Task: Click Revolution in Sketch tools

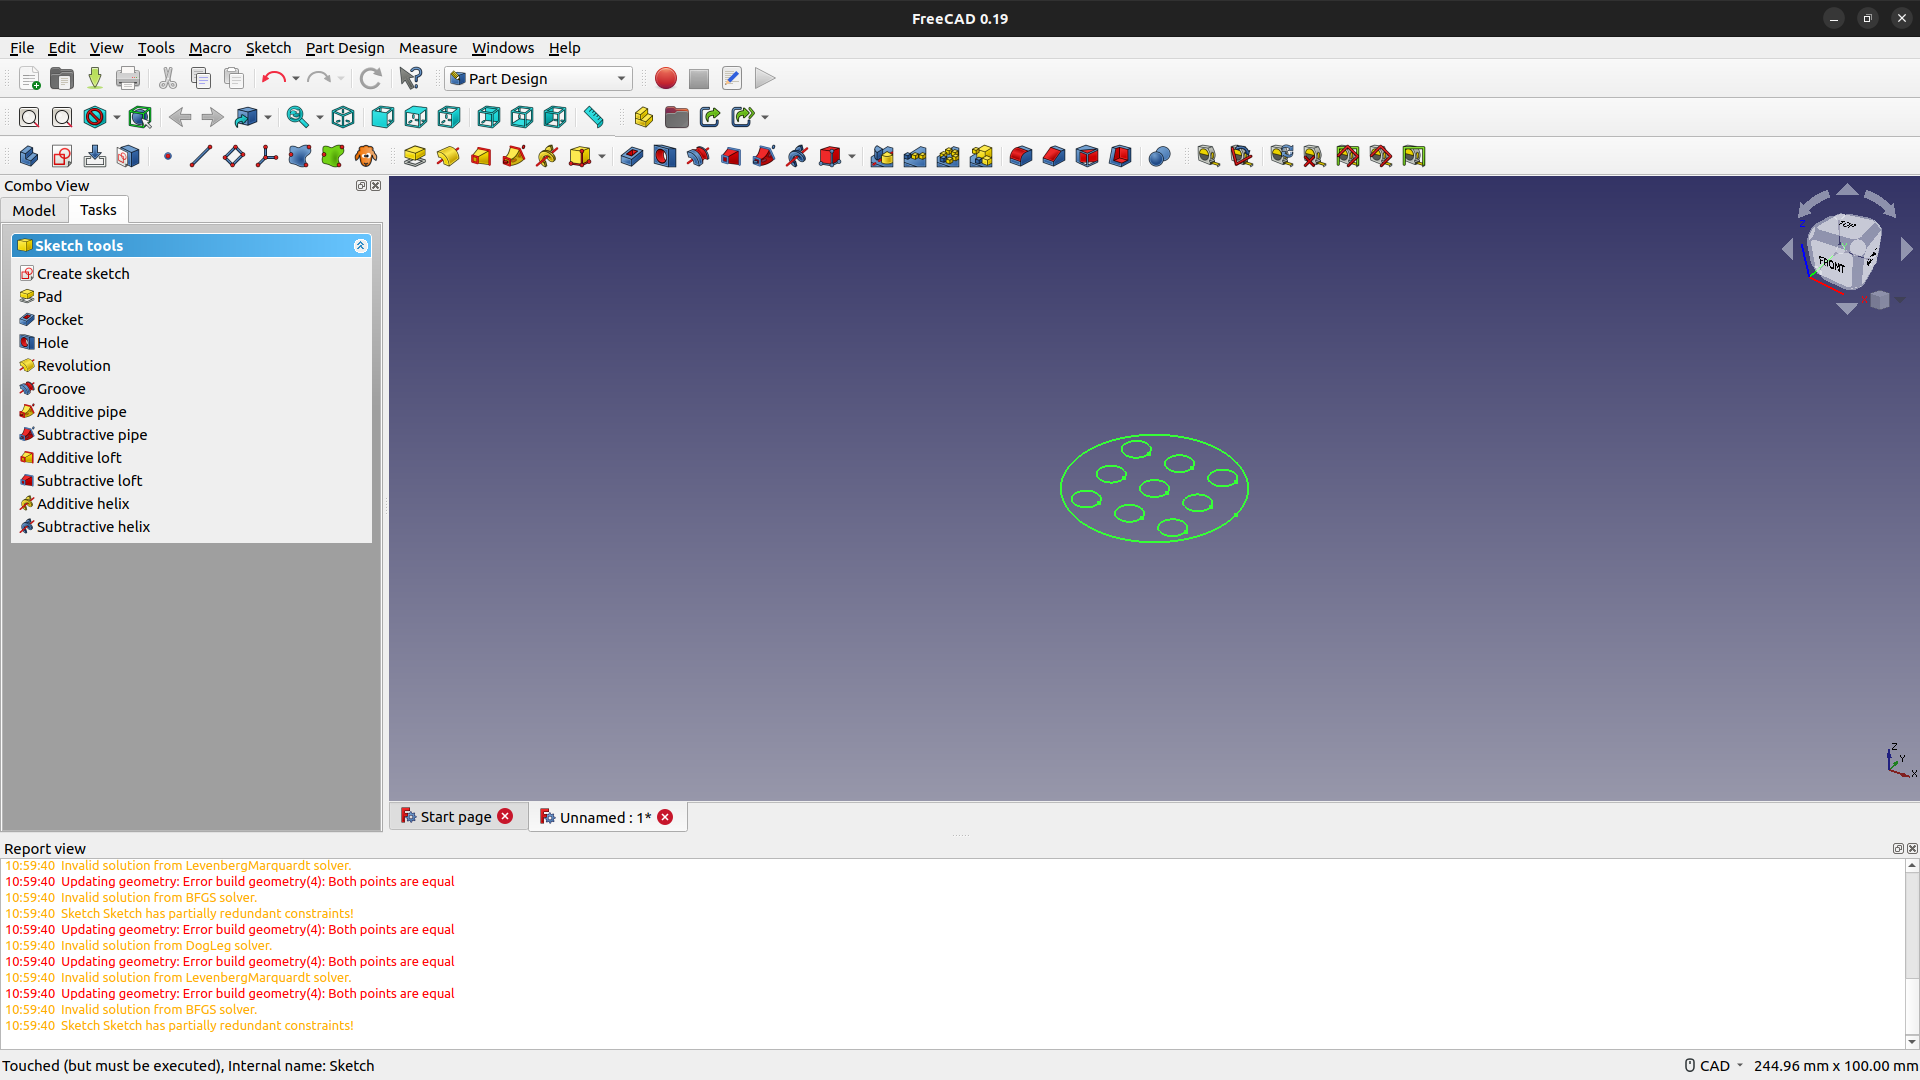Action: coord(73,365)
